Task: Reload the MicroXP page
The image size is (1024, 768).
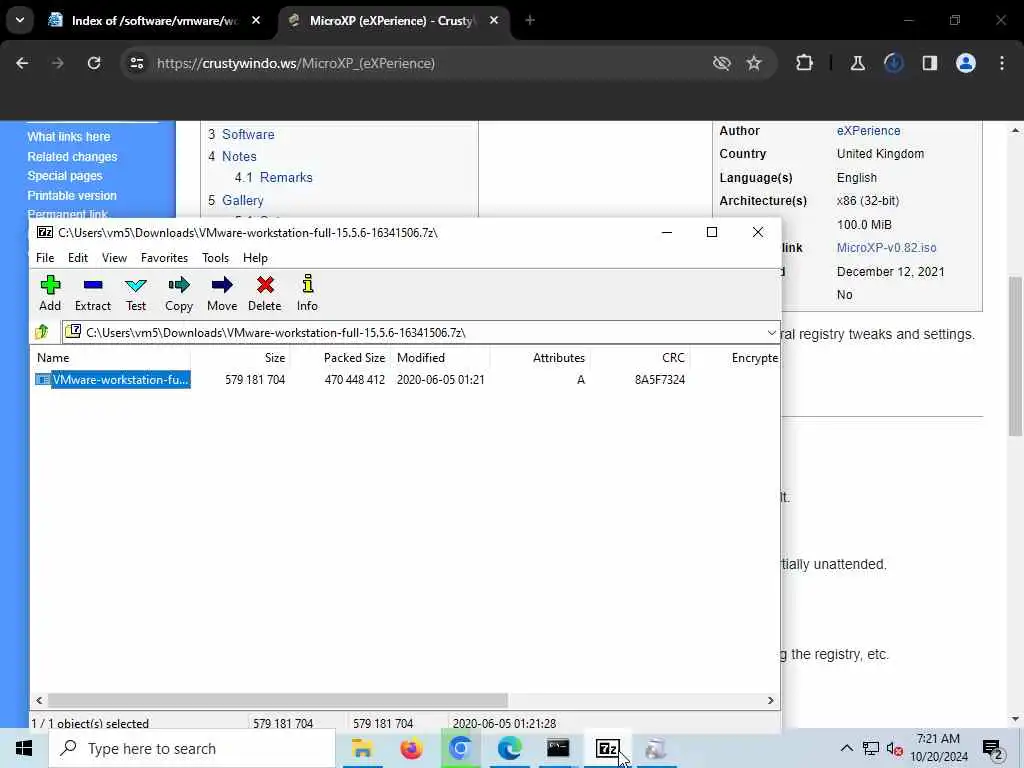Action: click(x=94, y=63)
